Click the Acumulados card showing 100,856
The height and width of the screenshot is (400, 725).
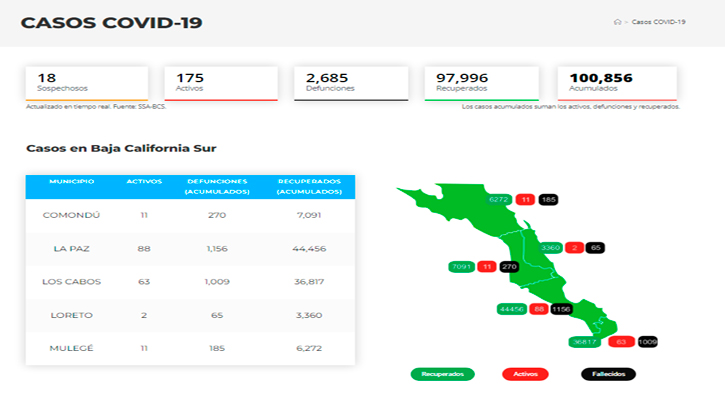point(608,82)
